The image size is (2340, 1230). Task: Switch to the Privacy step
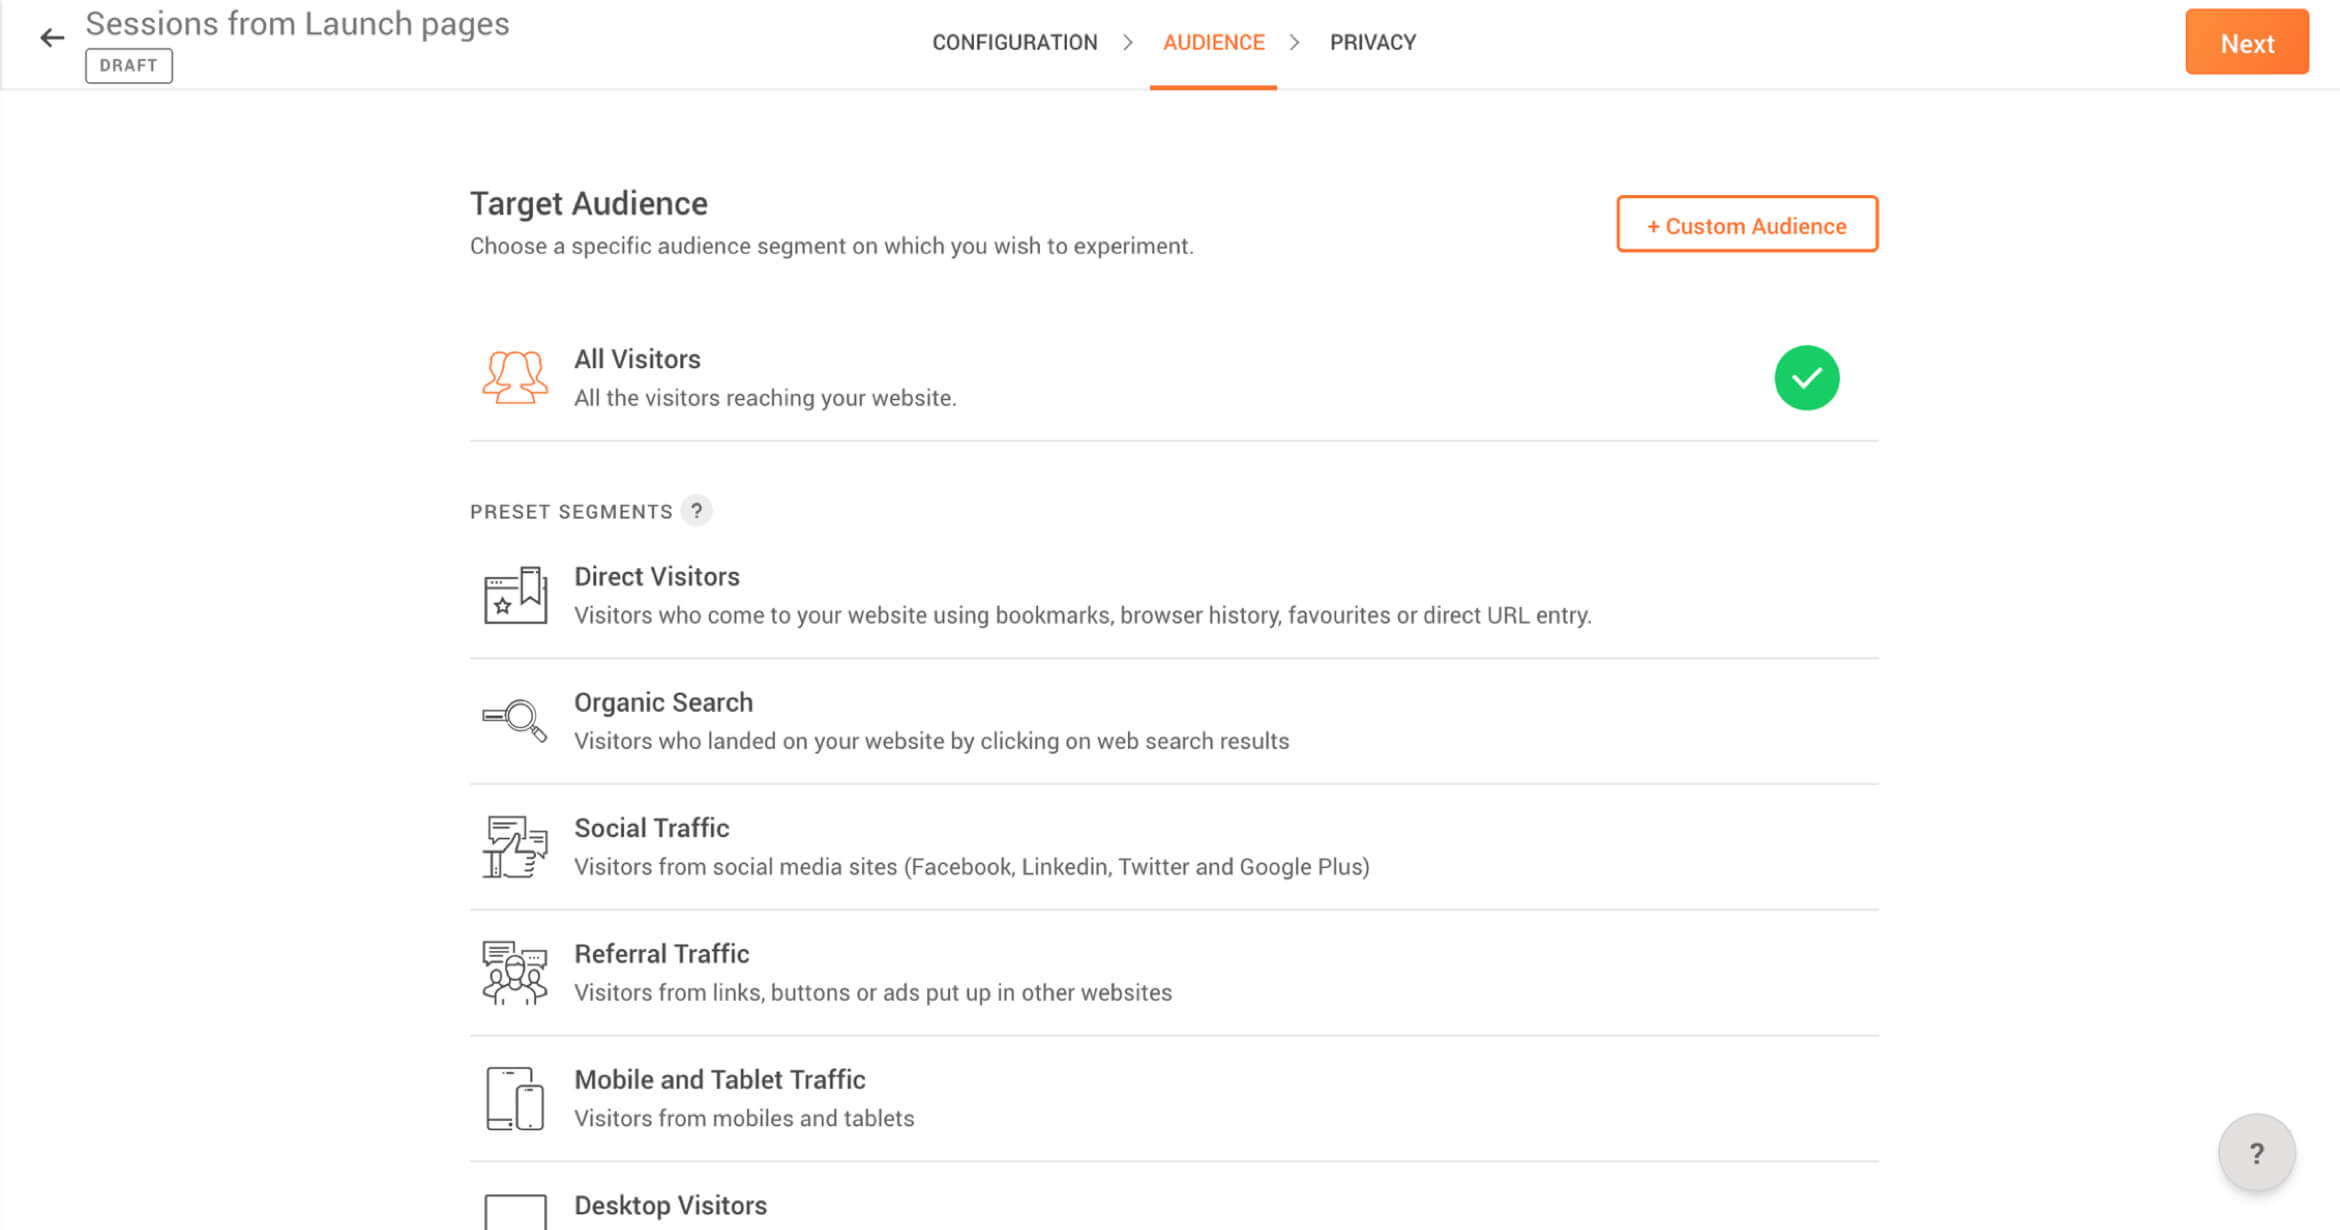(1372, 43)
